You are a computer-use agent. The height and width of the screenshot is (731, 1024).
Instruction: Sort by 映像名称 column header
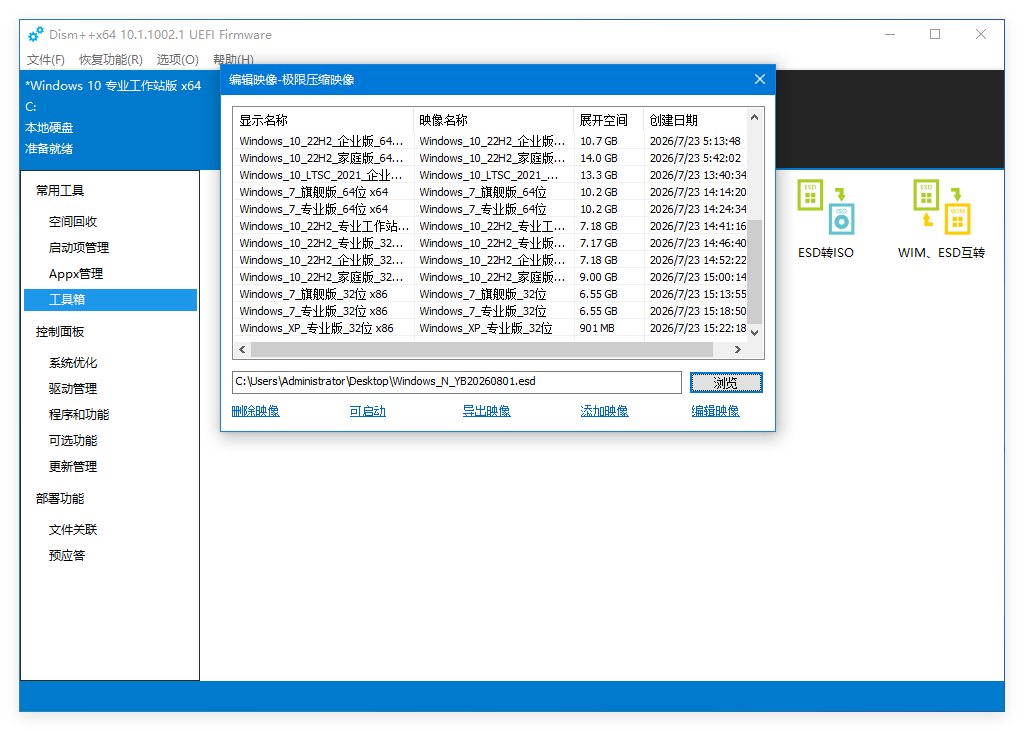tap(493, 120)
